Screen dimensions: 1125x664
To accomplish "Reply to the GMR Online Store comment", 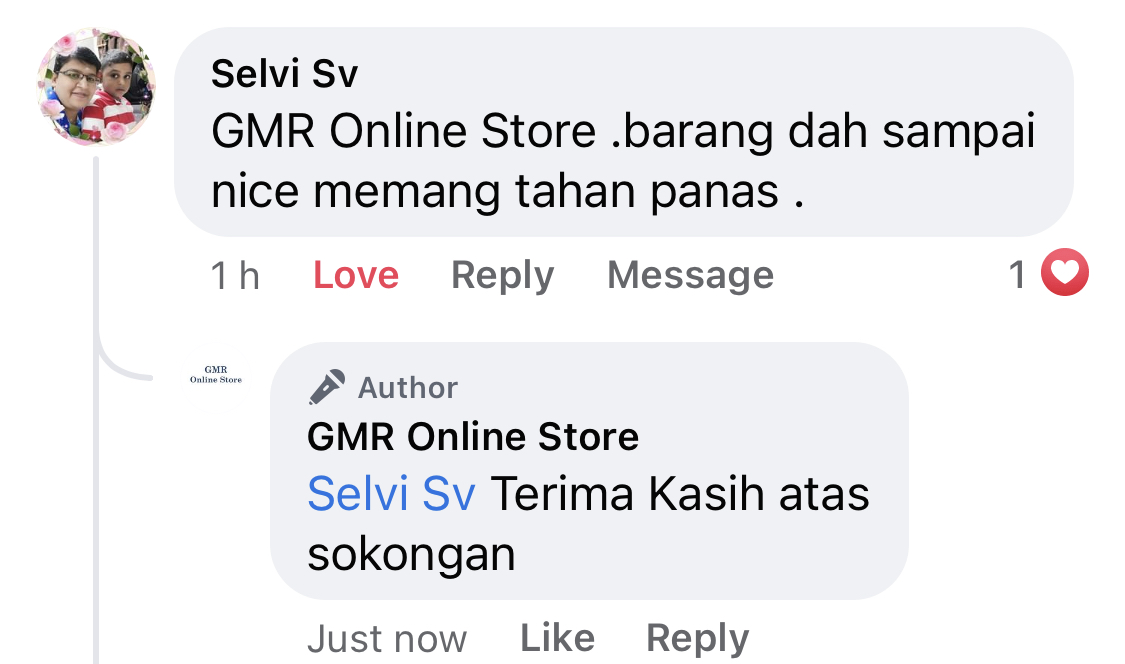I will pos(697,638).
